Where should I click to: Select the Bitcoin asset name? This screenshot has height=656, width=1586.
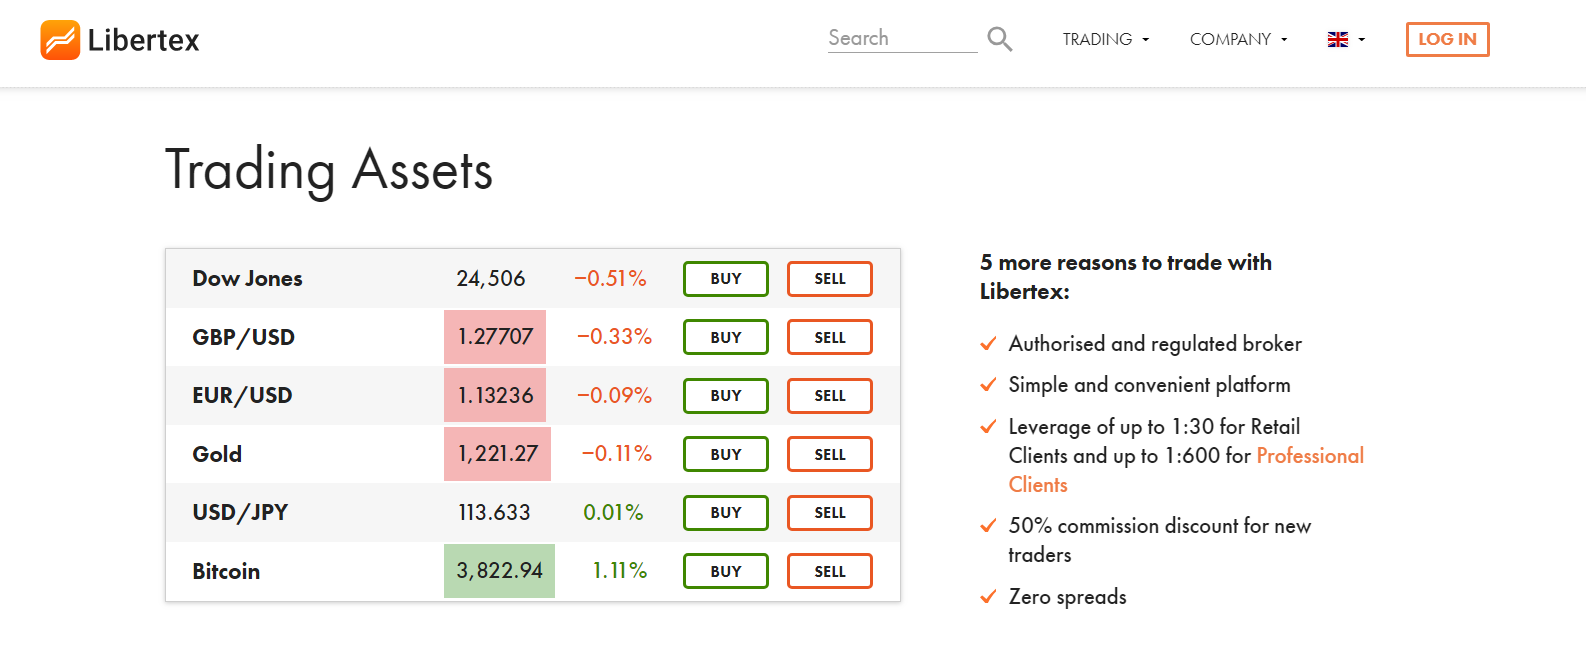click(226, 571)
